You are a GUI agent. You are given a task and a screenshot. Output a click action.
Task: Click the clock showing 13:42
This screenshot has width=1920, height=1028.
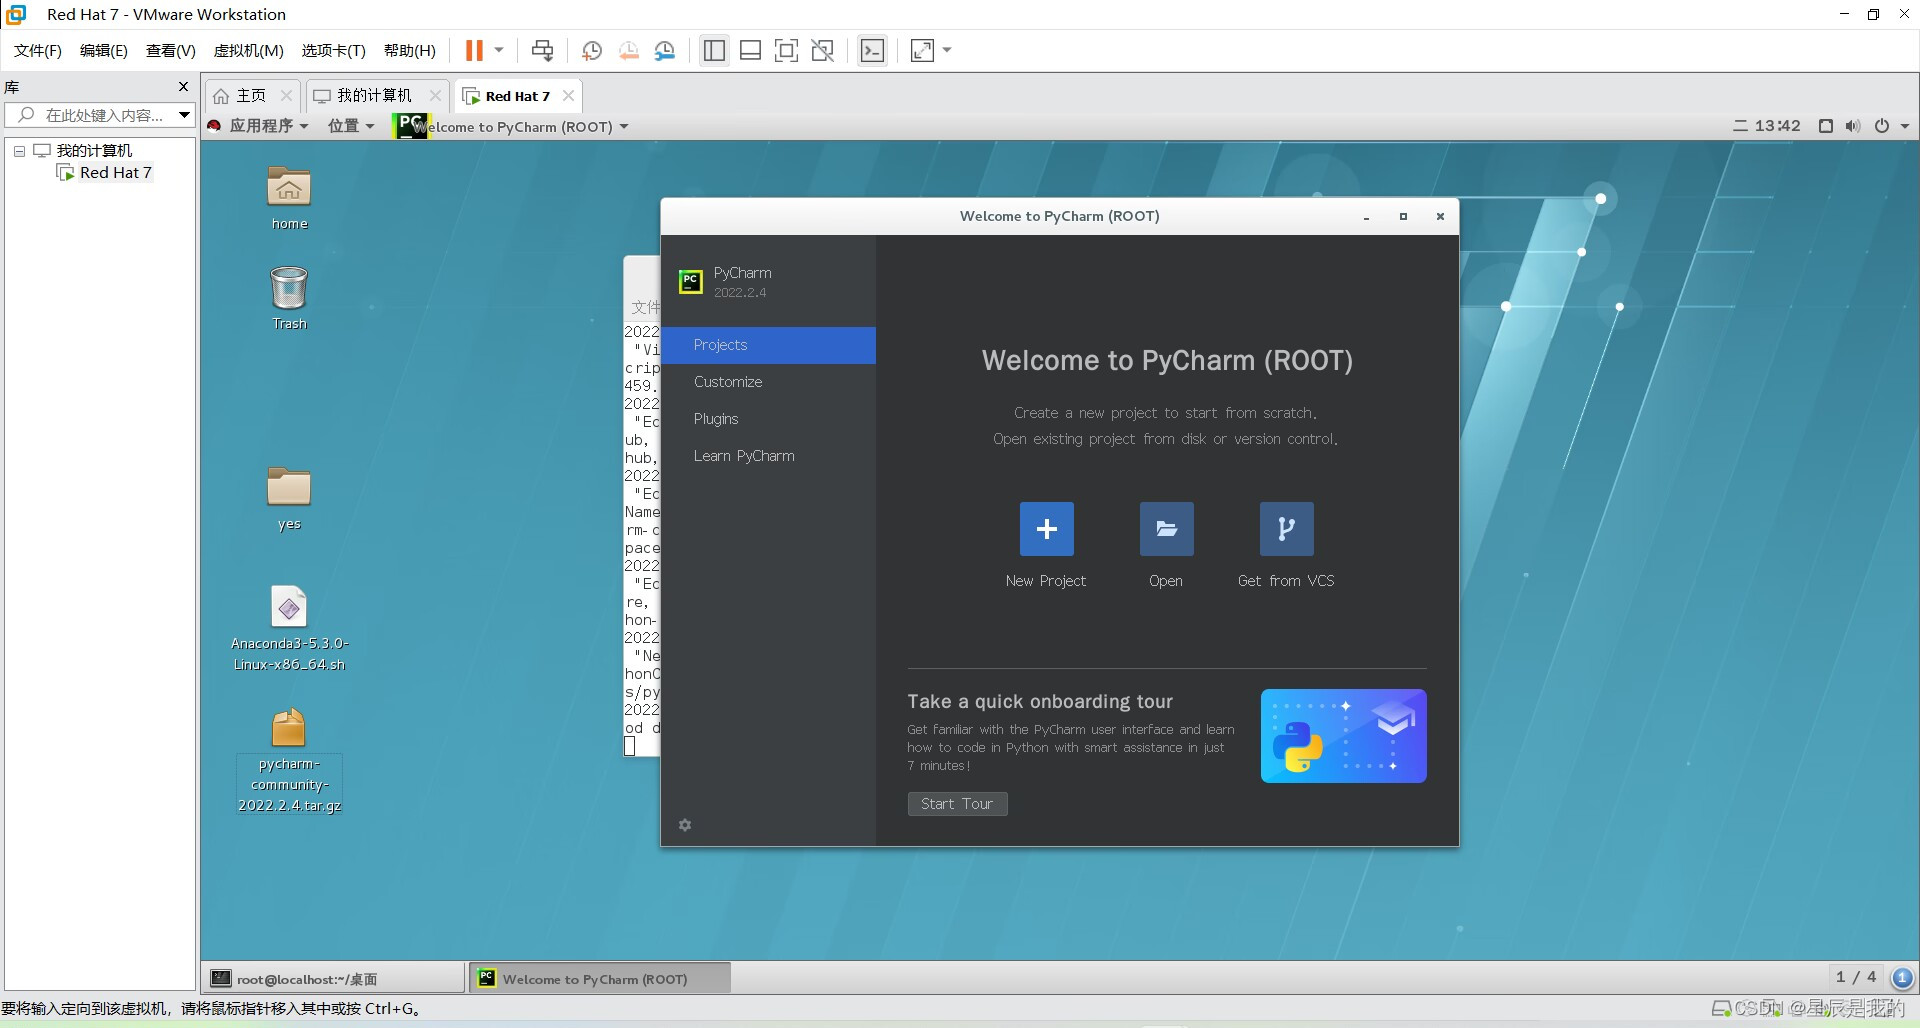(1777, 126)
